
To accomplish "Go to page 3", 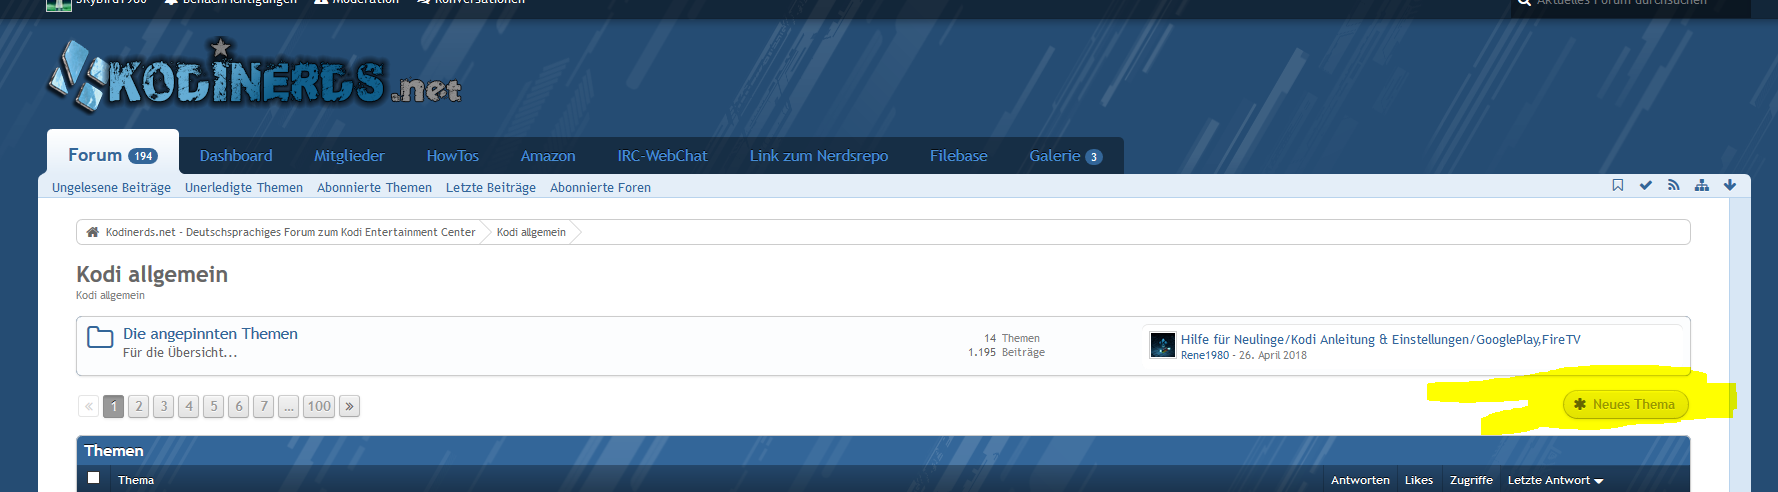I will [x=164, y=406].
